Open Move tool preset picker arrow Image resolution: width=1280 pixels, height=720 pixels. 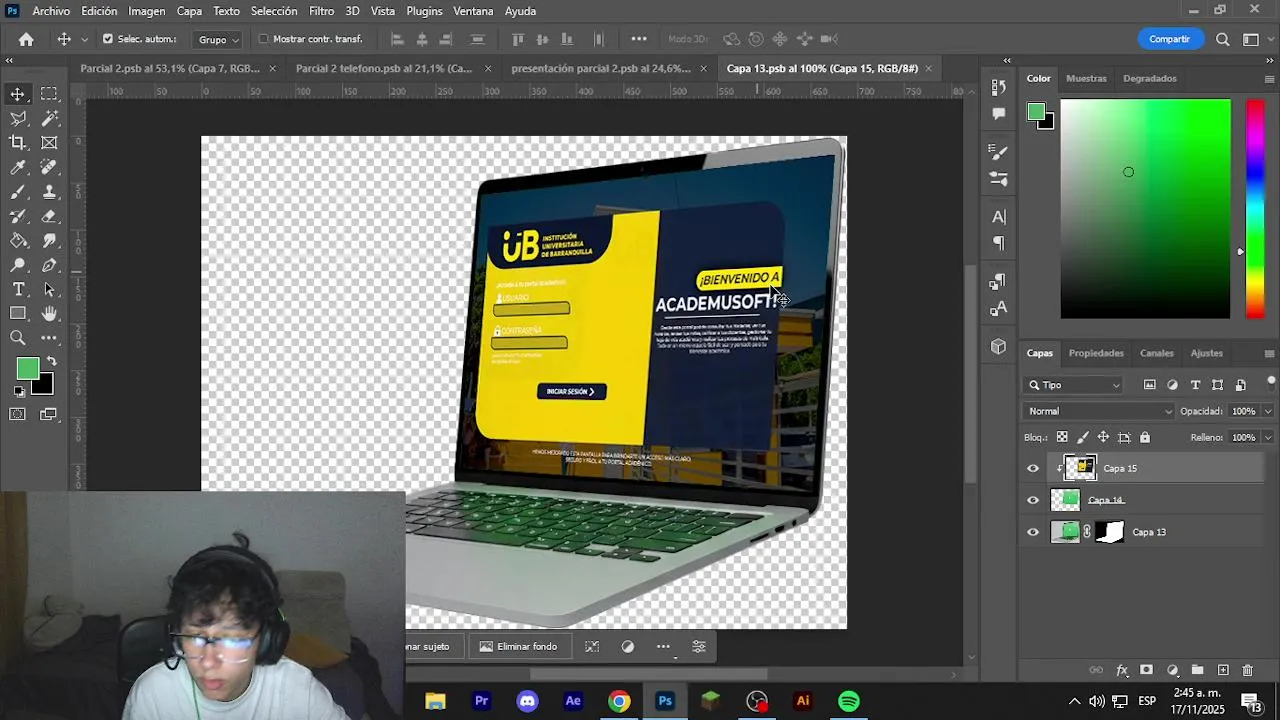[84, 39]
